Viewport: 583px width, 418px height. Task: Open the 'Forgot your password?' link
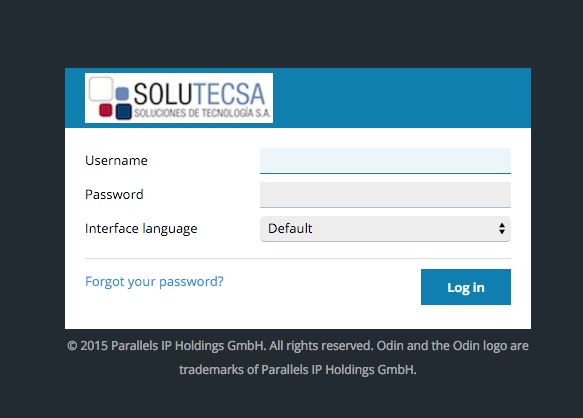pos(154,282)
